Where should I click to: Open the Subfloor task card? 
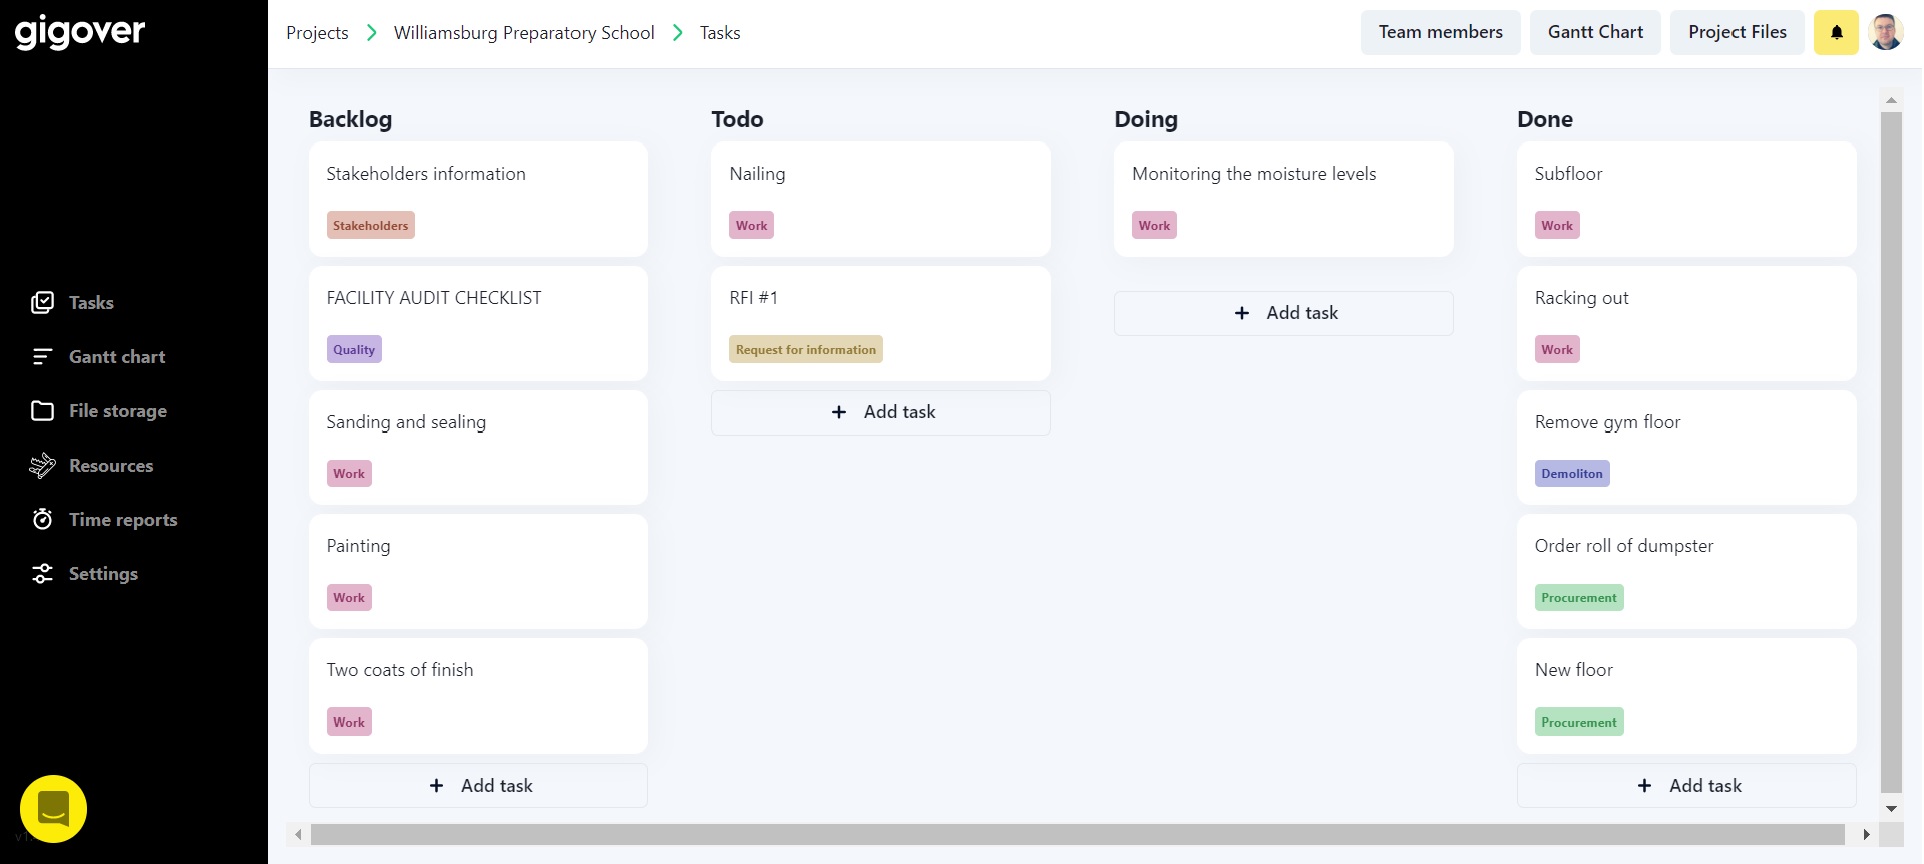pos(1686,199)
